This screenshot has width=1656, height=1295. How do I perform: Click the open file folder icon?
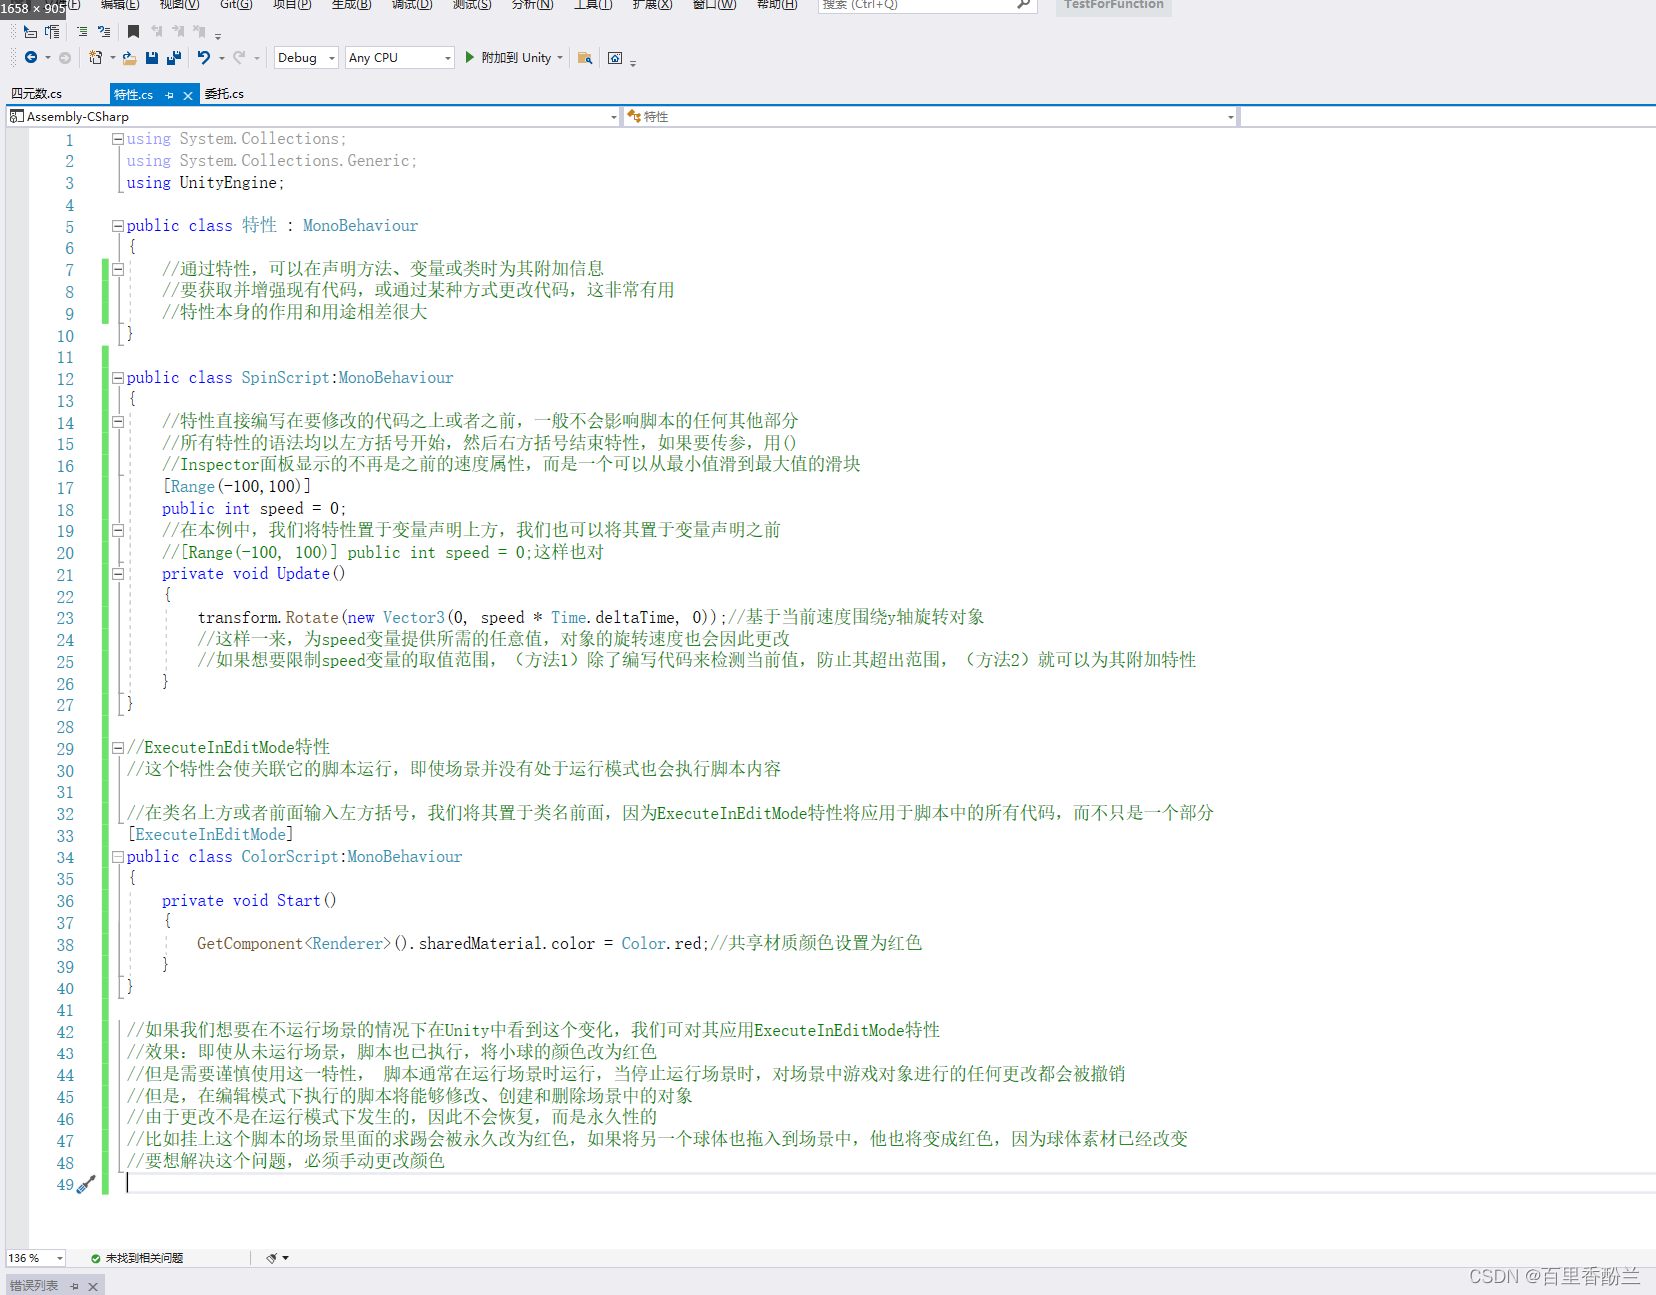pos(130,58)
